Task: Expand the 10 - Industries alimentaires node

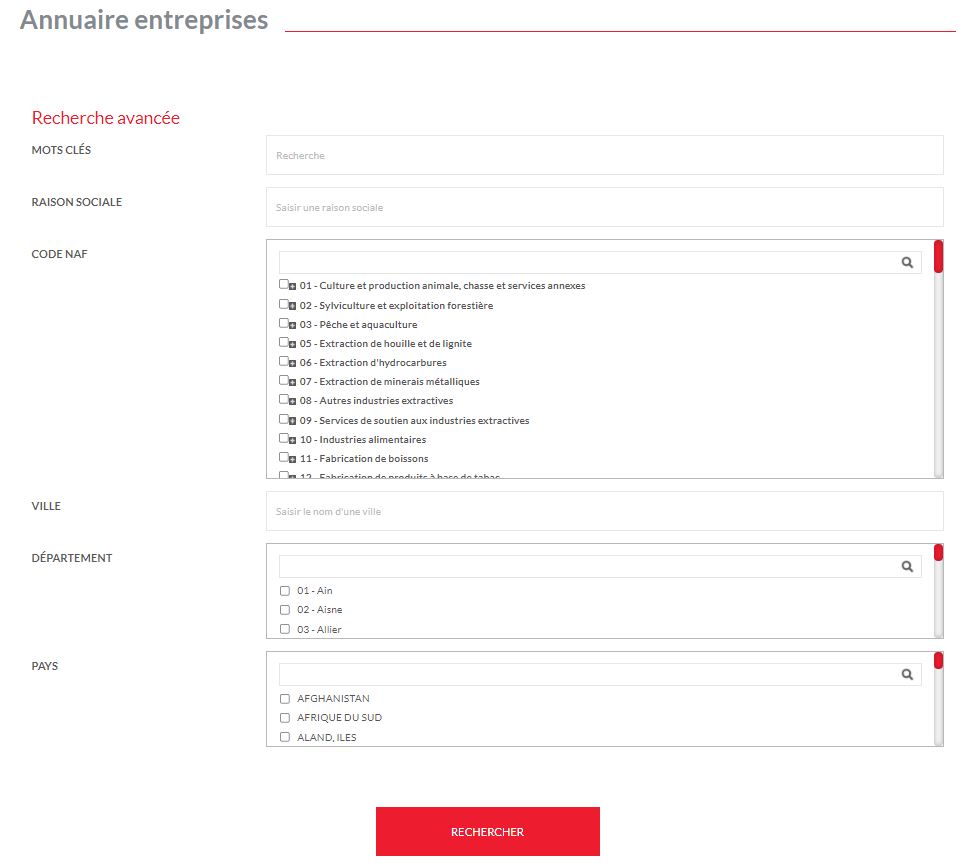Action: click(x=292, y=441)
